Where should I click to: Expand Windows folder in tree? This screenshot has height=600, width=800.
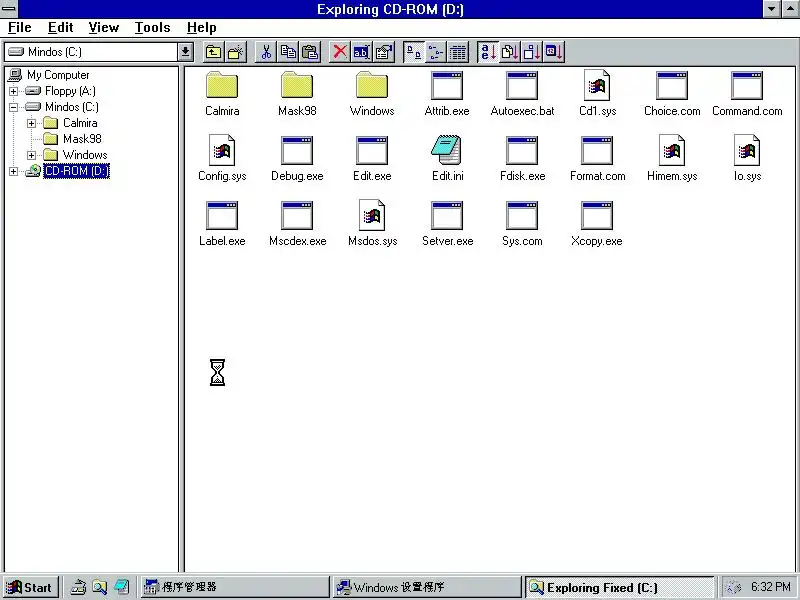32,155
